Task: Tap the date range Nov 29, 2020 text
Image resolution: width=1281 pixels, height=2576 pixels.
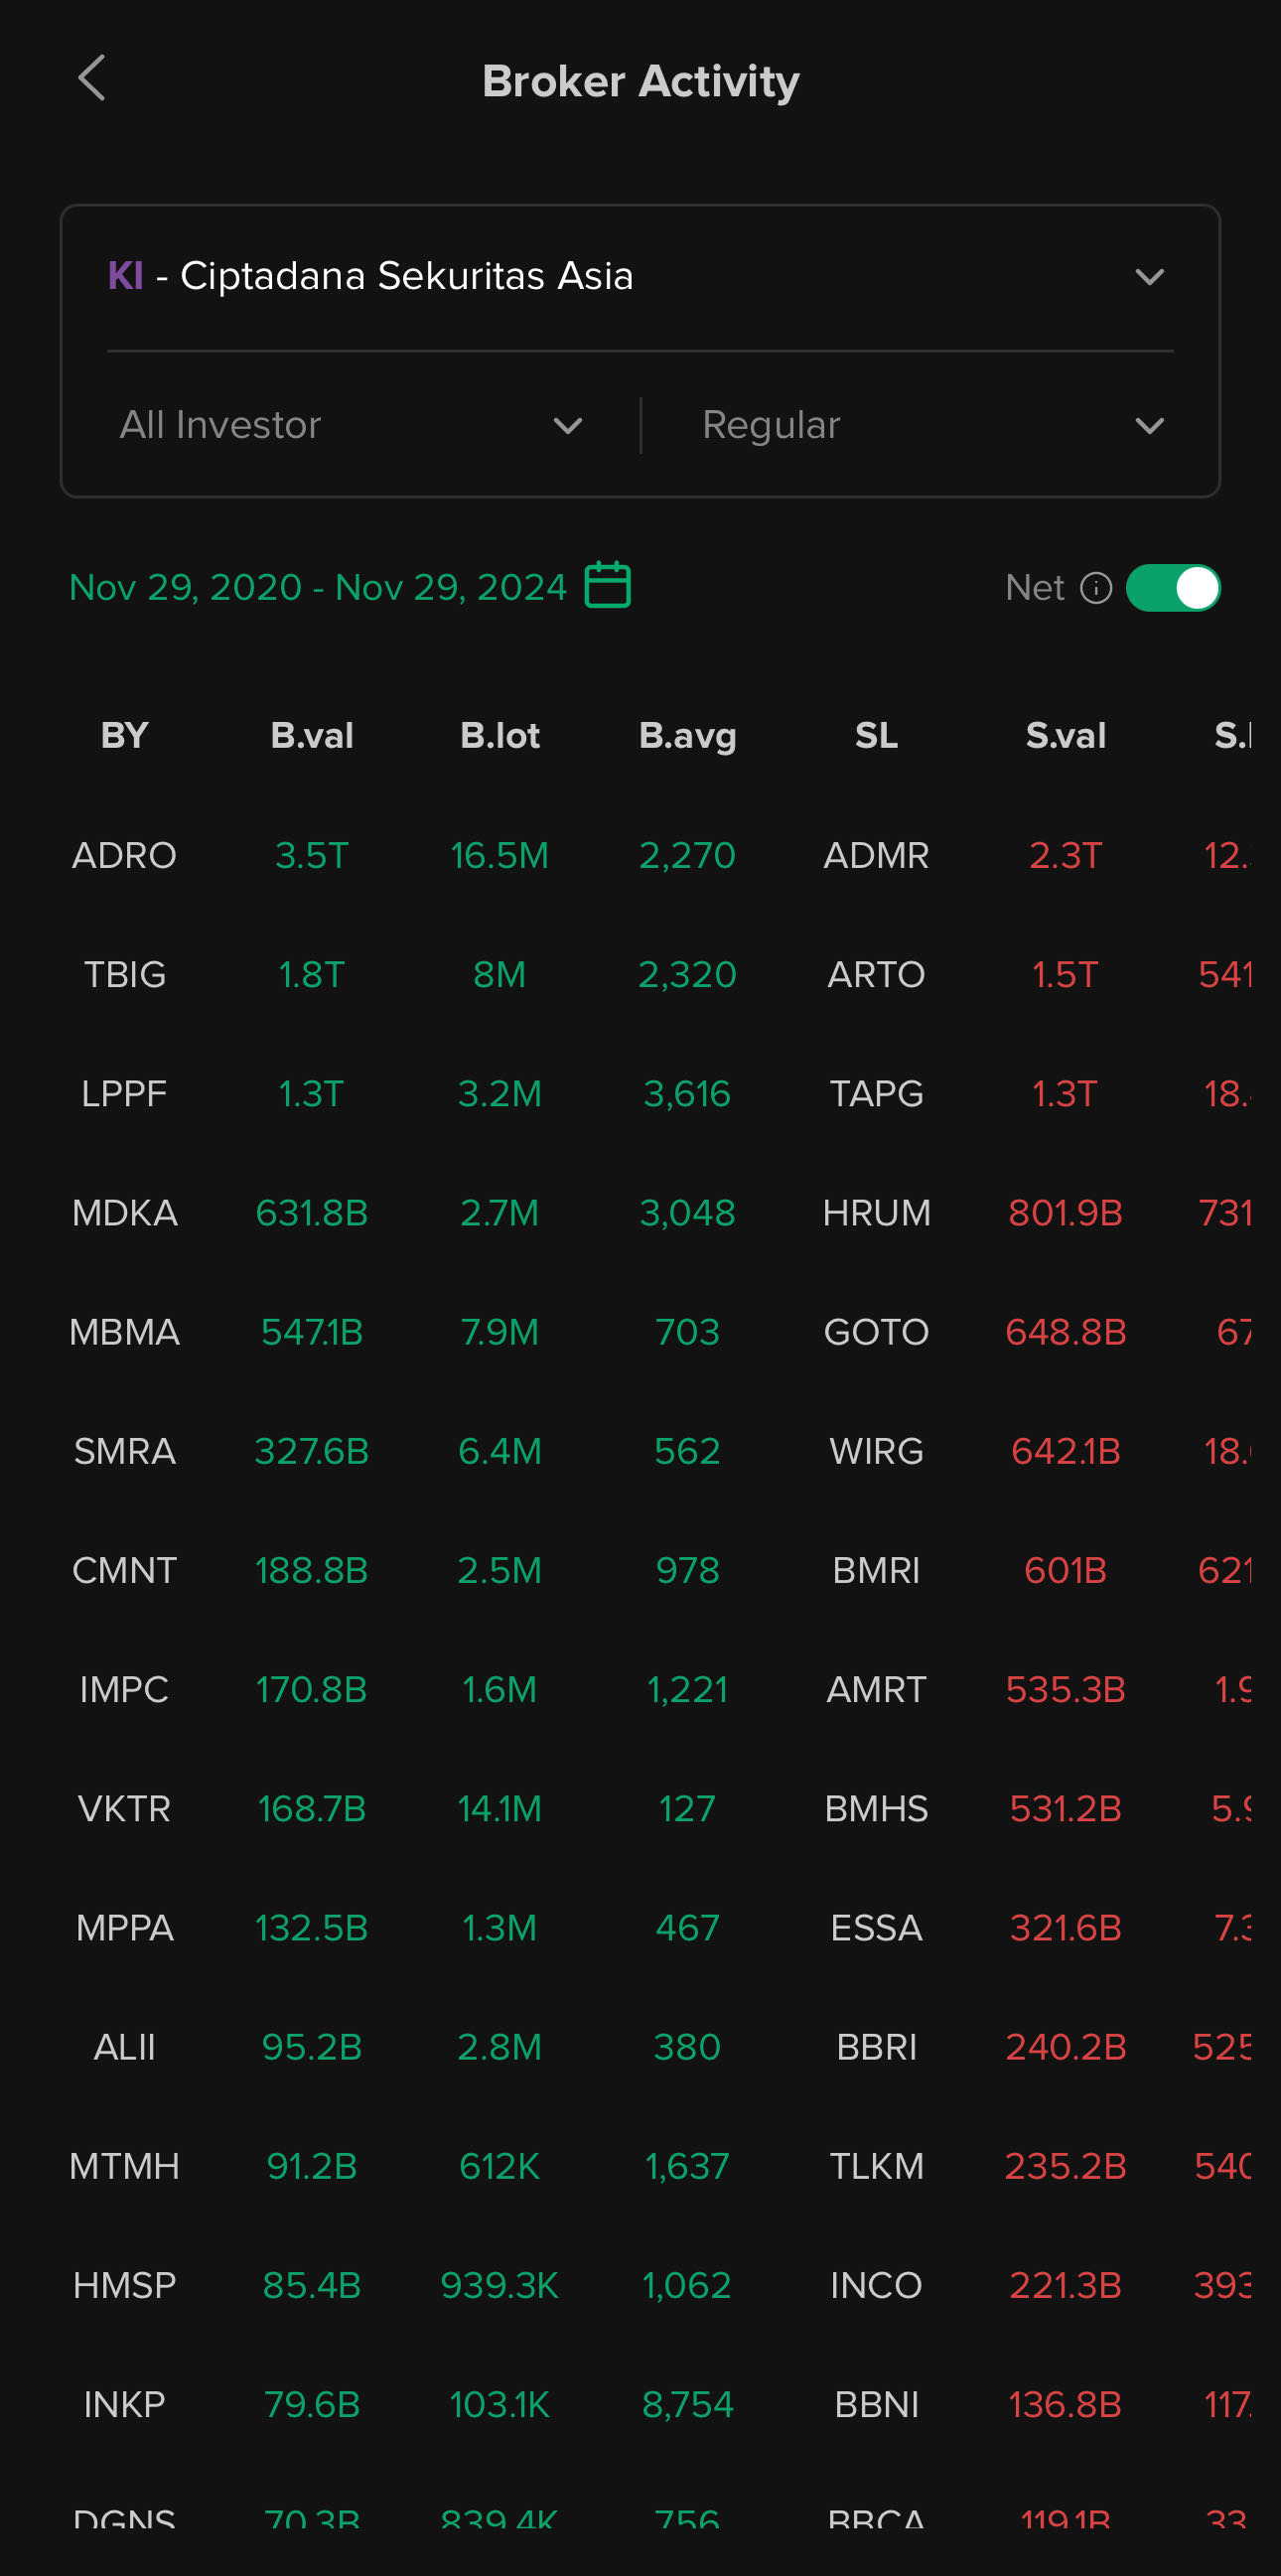Action: coord(186,588)
